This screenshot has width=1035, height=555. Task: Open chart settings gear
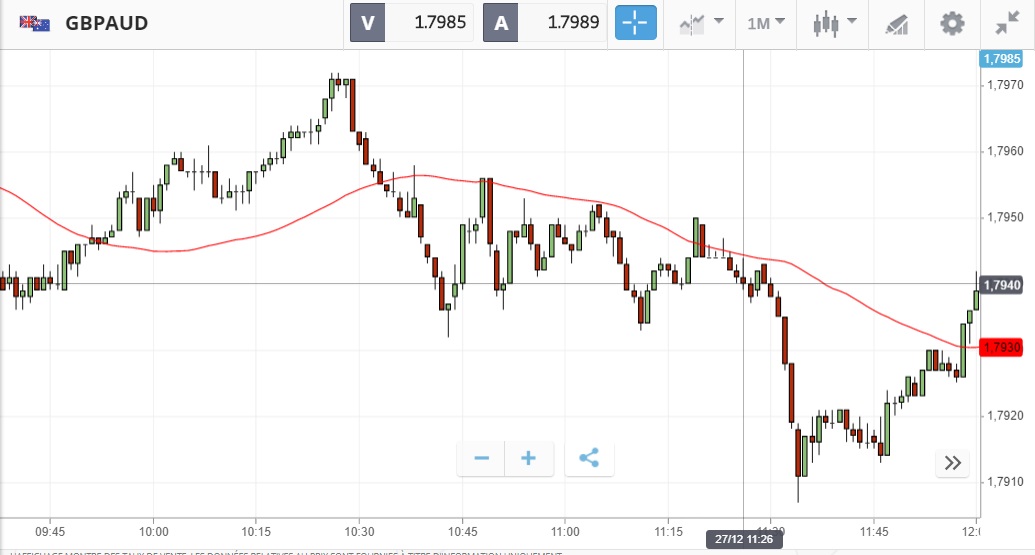[x=952, y=23]
